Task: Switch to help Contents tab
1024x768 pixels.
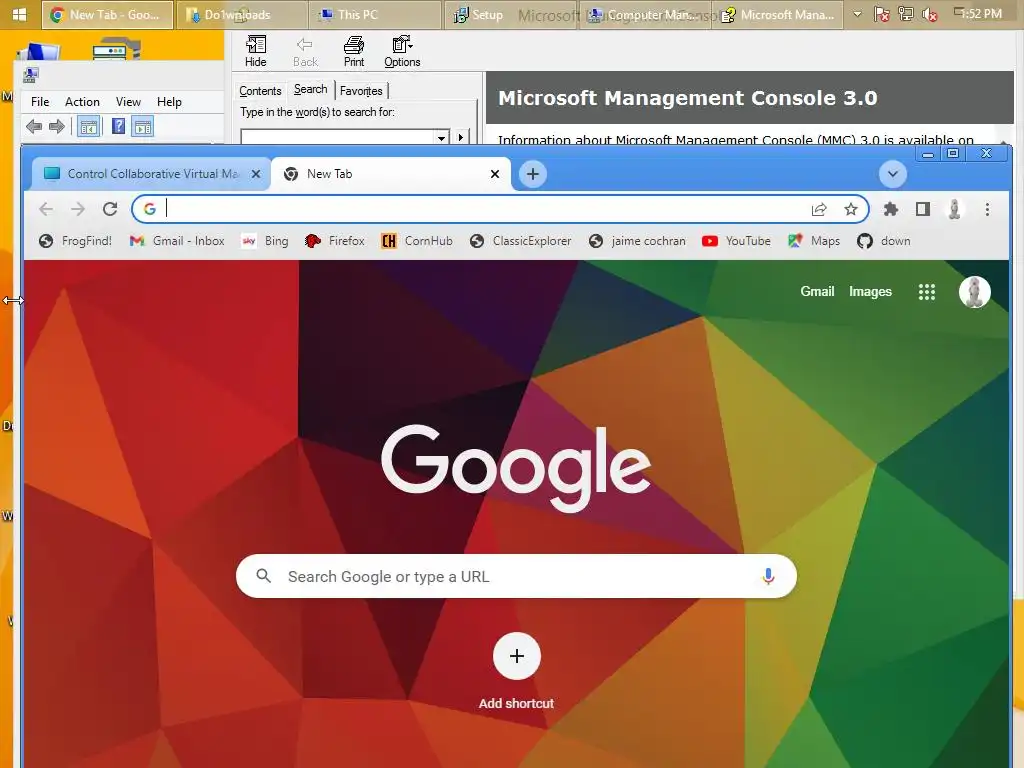Action: coord(260,91)
